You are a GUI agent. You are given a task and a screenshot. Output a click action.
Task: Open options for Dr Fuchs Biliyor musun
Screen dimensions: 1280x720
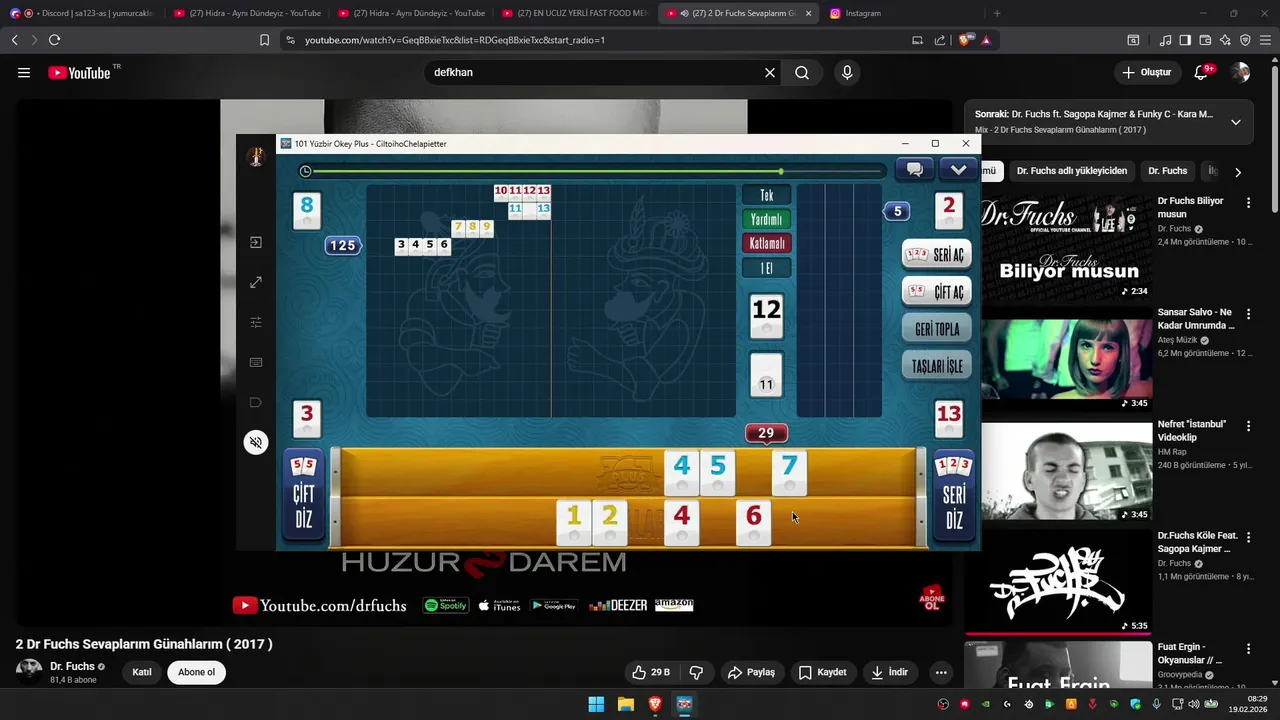tap(1248, 202)
